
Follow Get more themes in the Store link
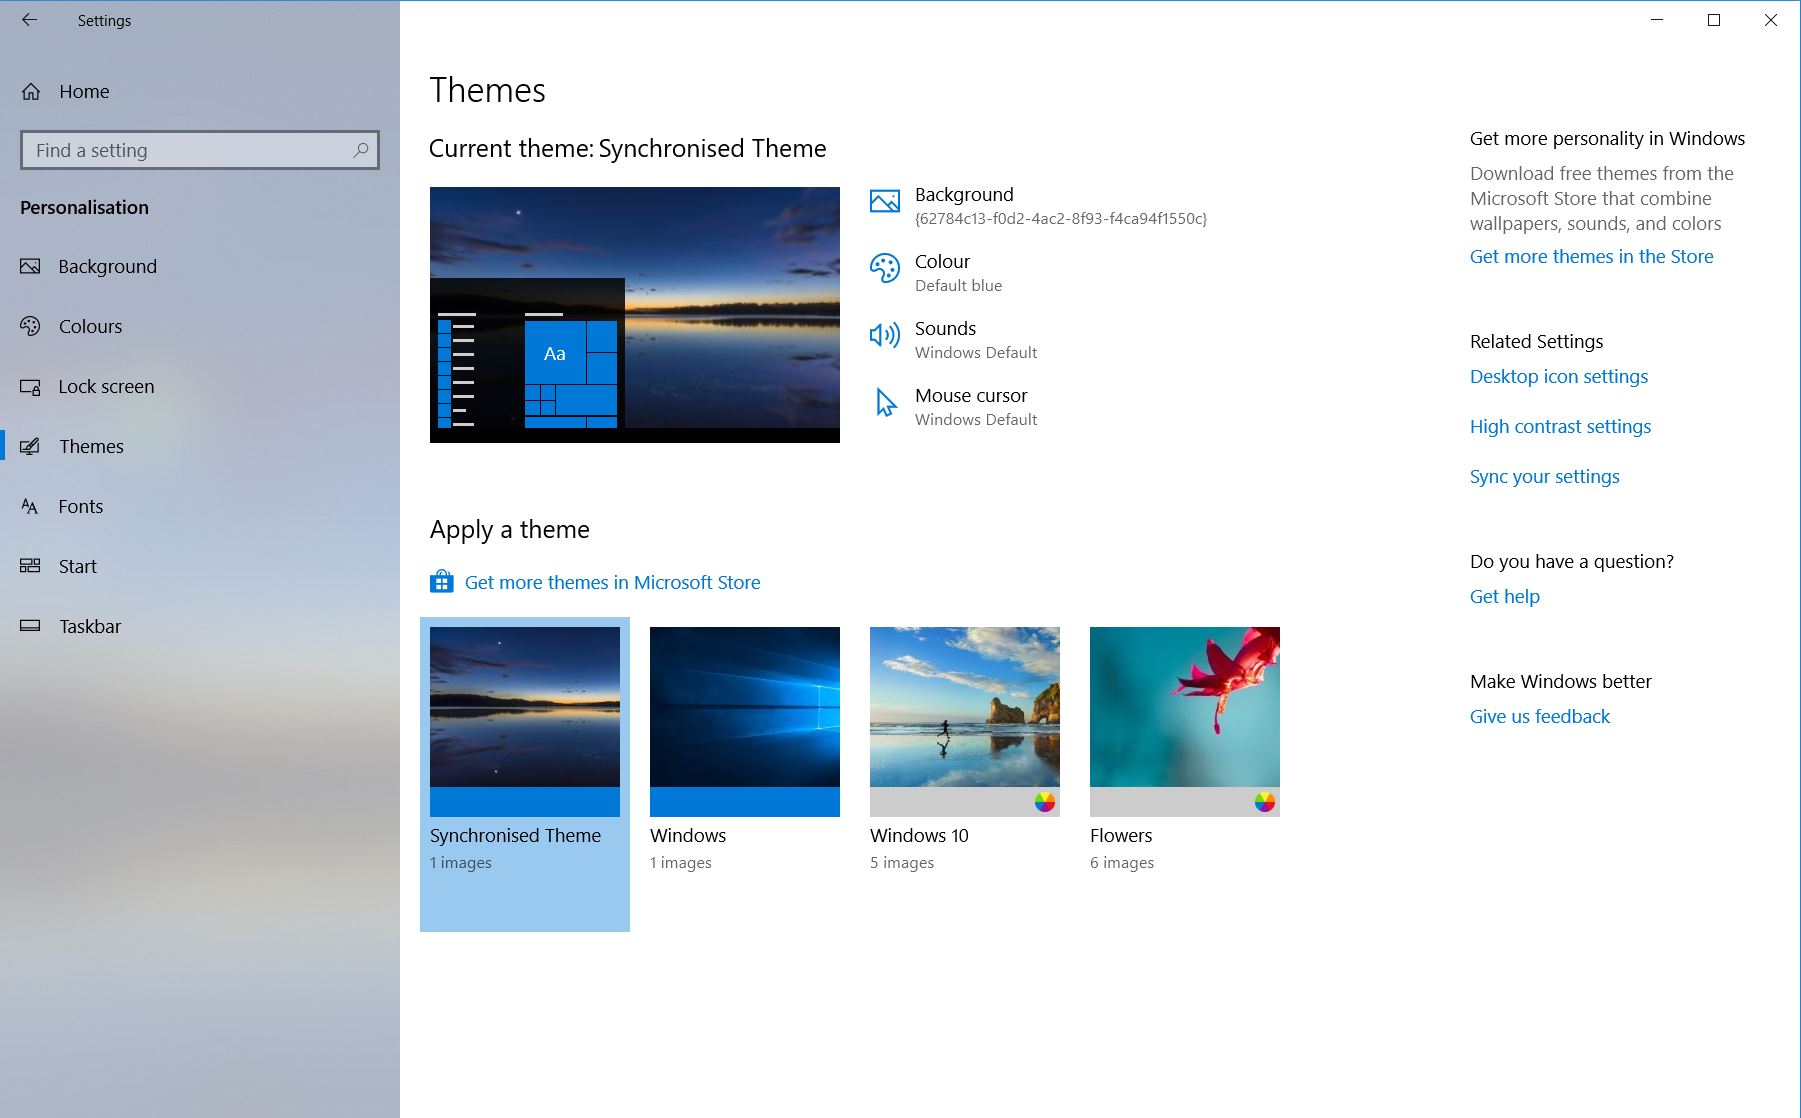click(x=1591, y=256)
